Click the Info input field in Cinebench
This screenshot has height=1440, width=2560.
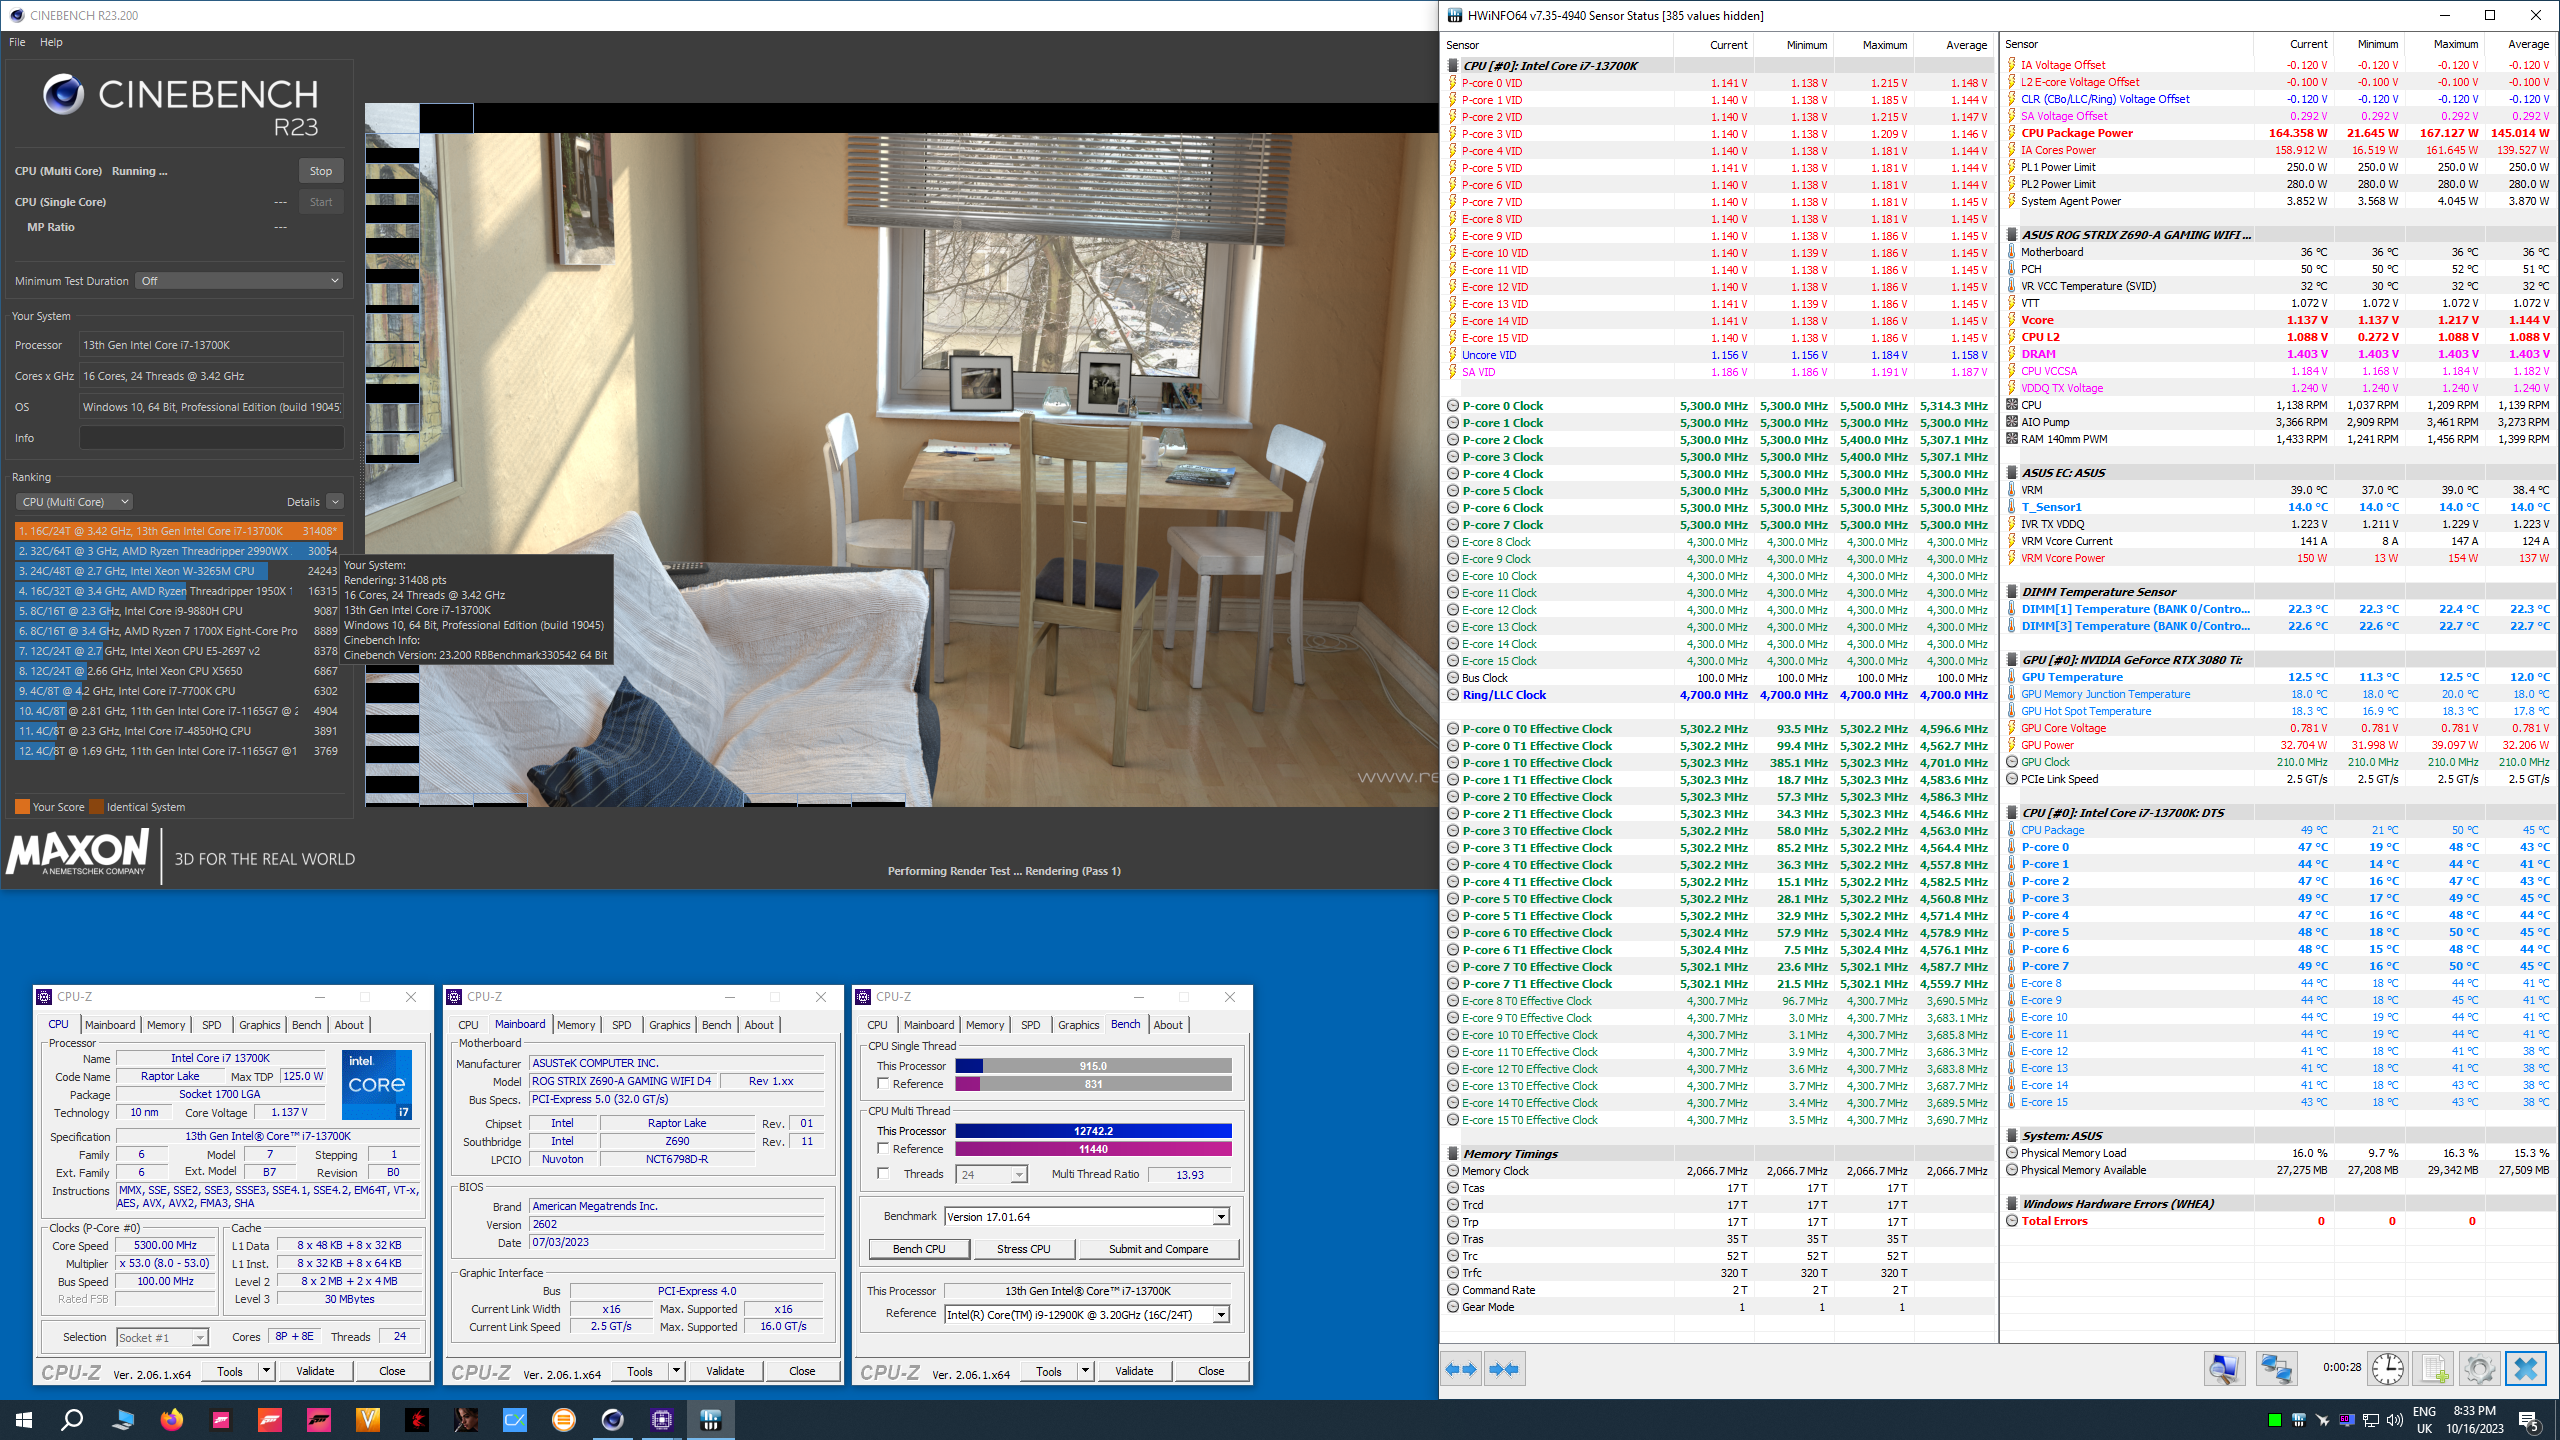click(211, 438)
